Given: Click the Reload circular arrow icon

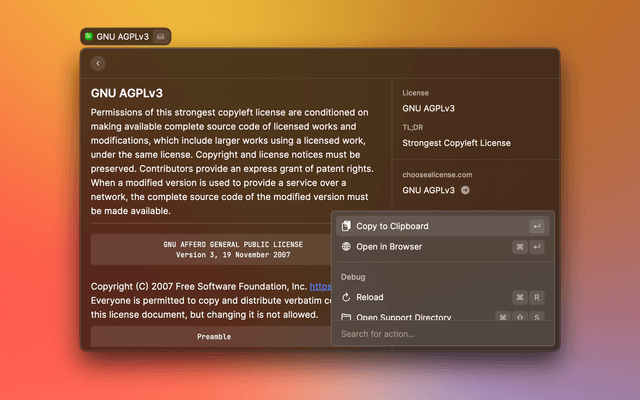Looking at the screenshot, I should [x=346, y=298].
